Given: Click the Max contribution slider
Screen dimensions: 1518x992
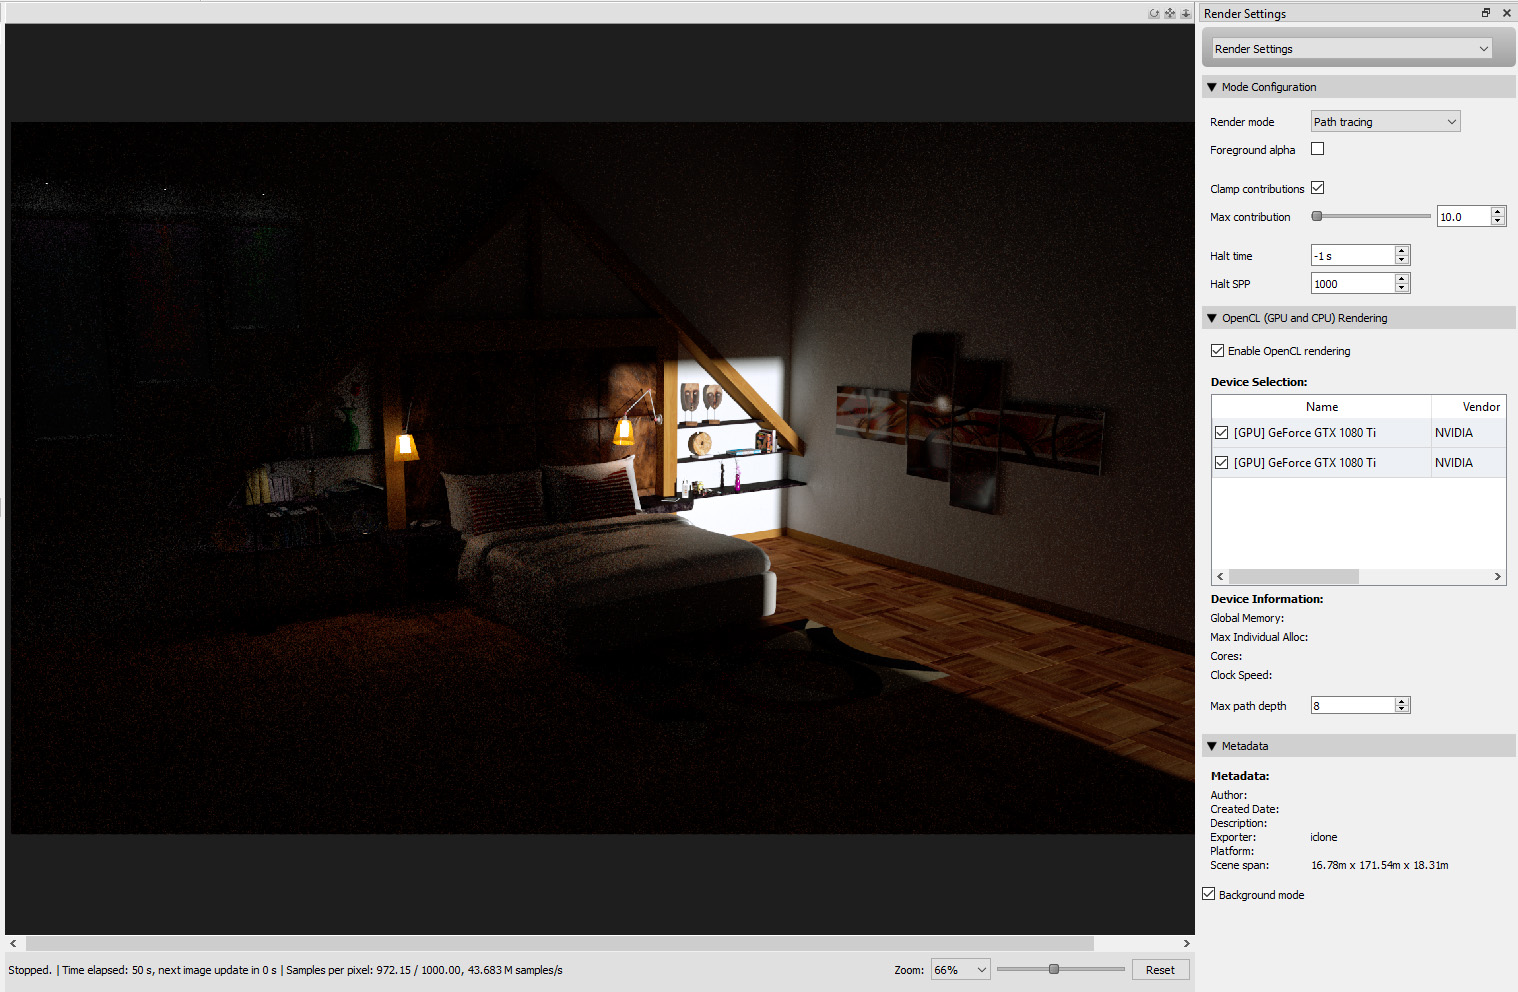Looking at the screenshot, I should pyautogui.click(x=1373, y=216).
